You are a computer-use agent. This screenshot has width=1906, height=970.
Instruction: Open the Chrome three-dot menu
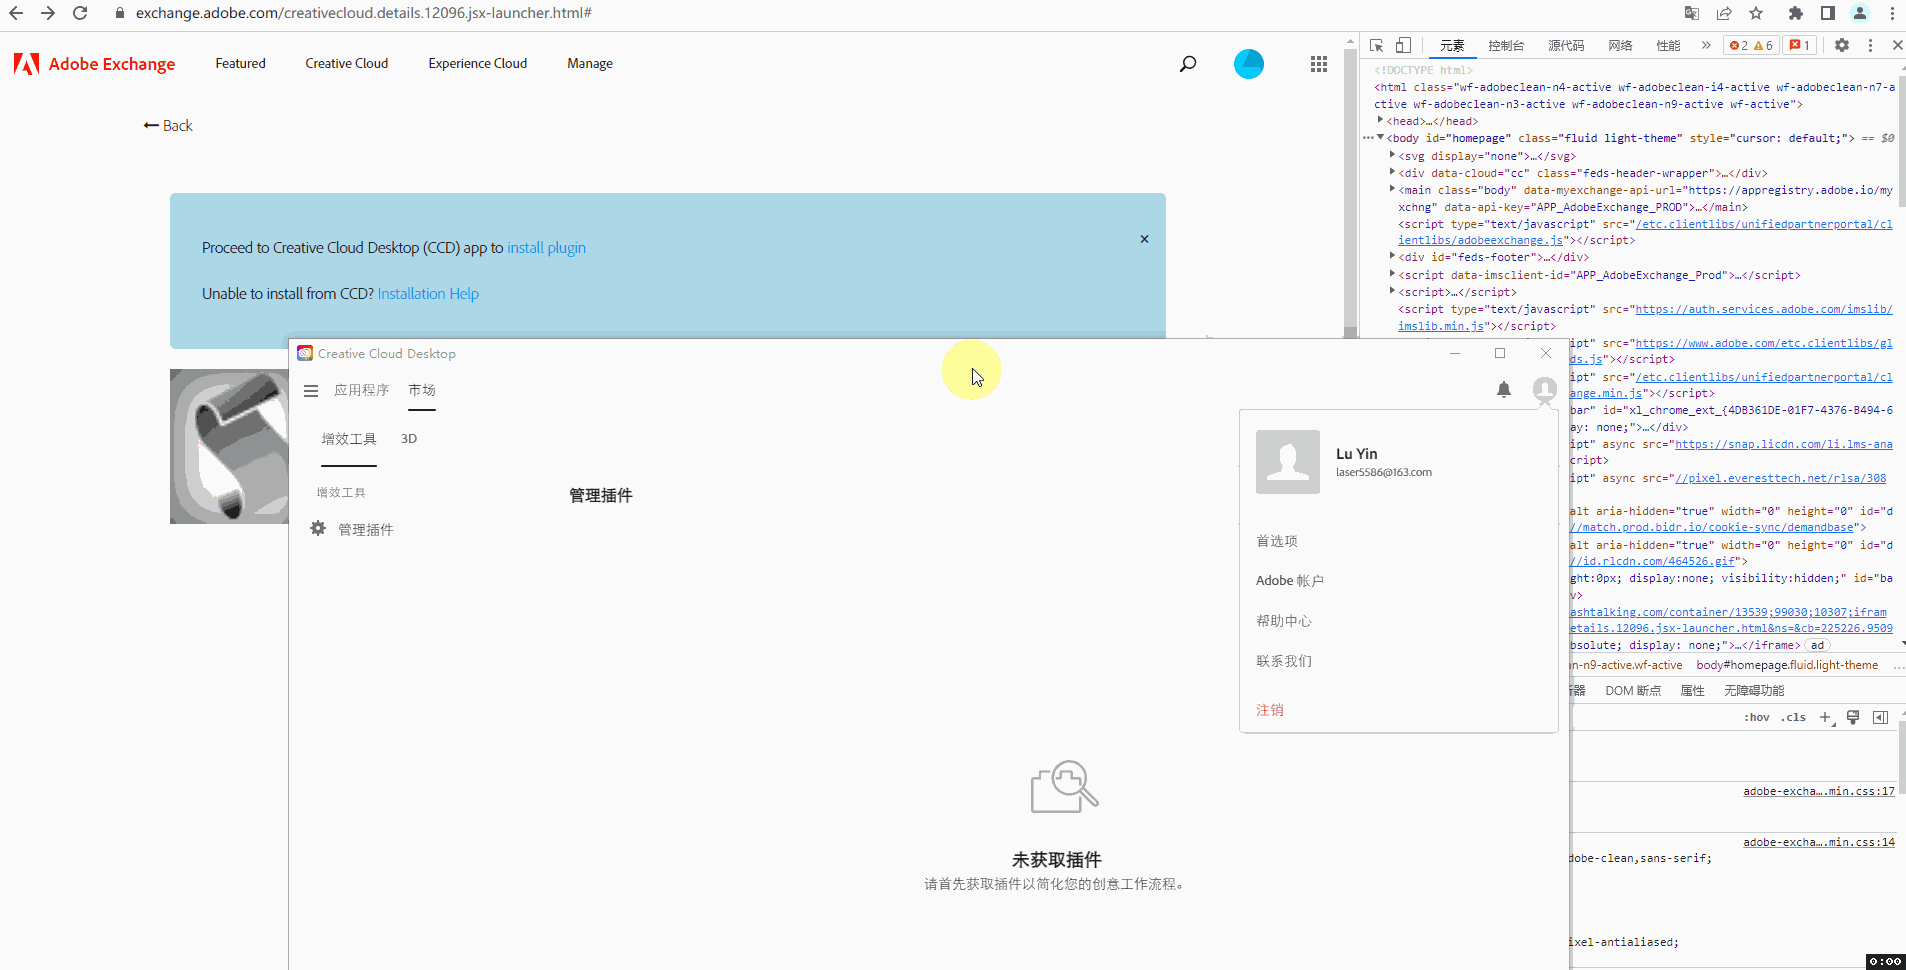[x=1892, y=13]
